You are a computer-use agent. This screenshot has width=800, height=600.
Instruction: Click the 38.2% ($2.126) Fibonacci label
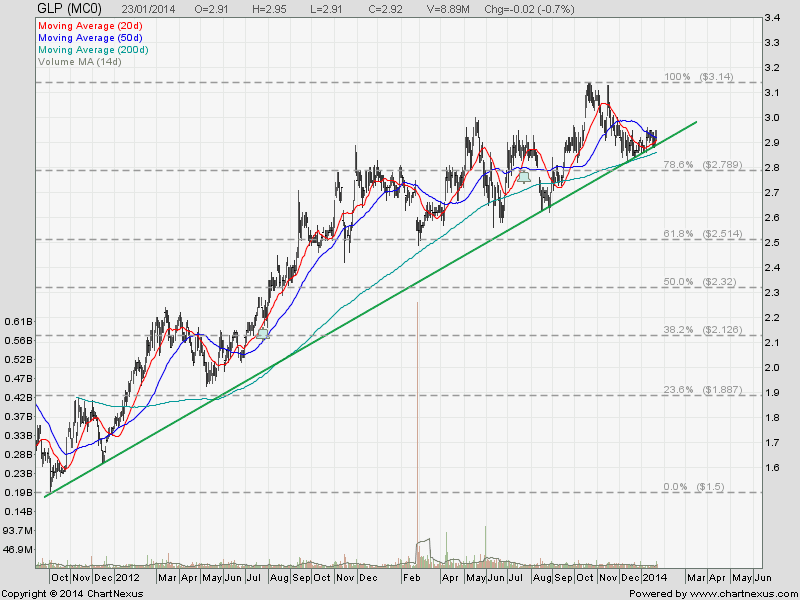[x=703, y=330]
